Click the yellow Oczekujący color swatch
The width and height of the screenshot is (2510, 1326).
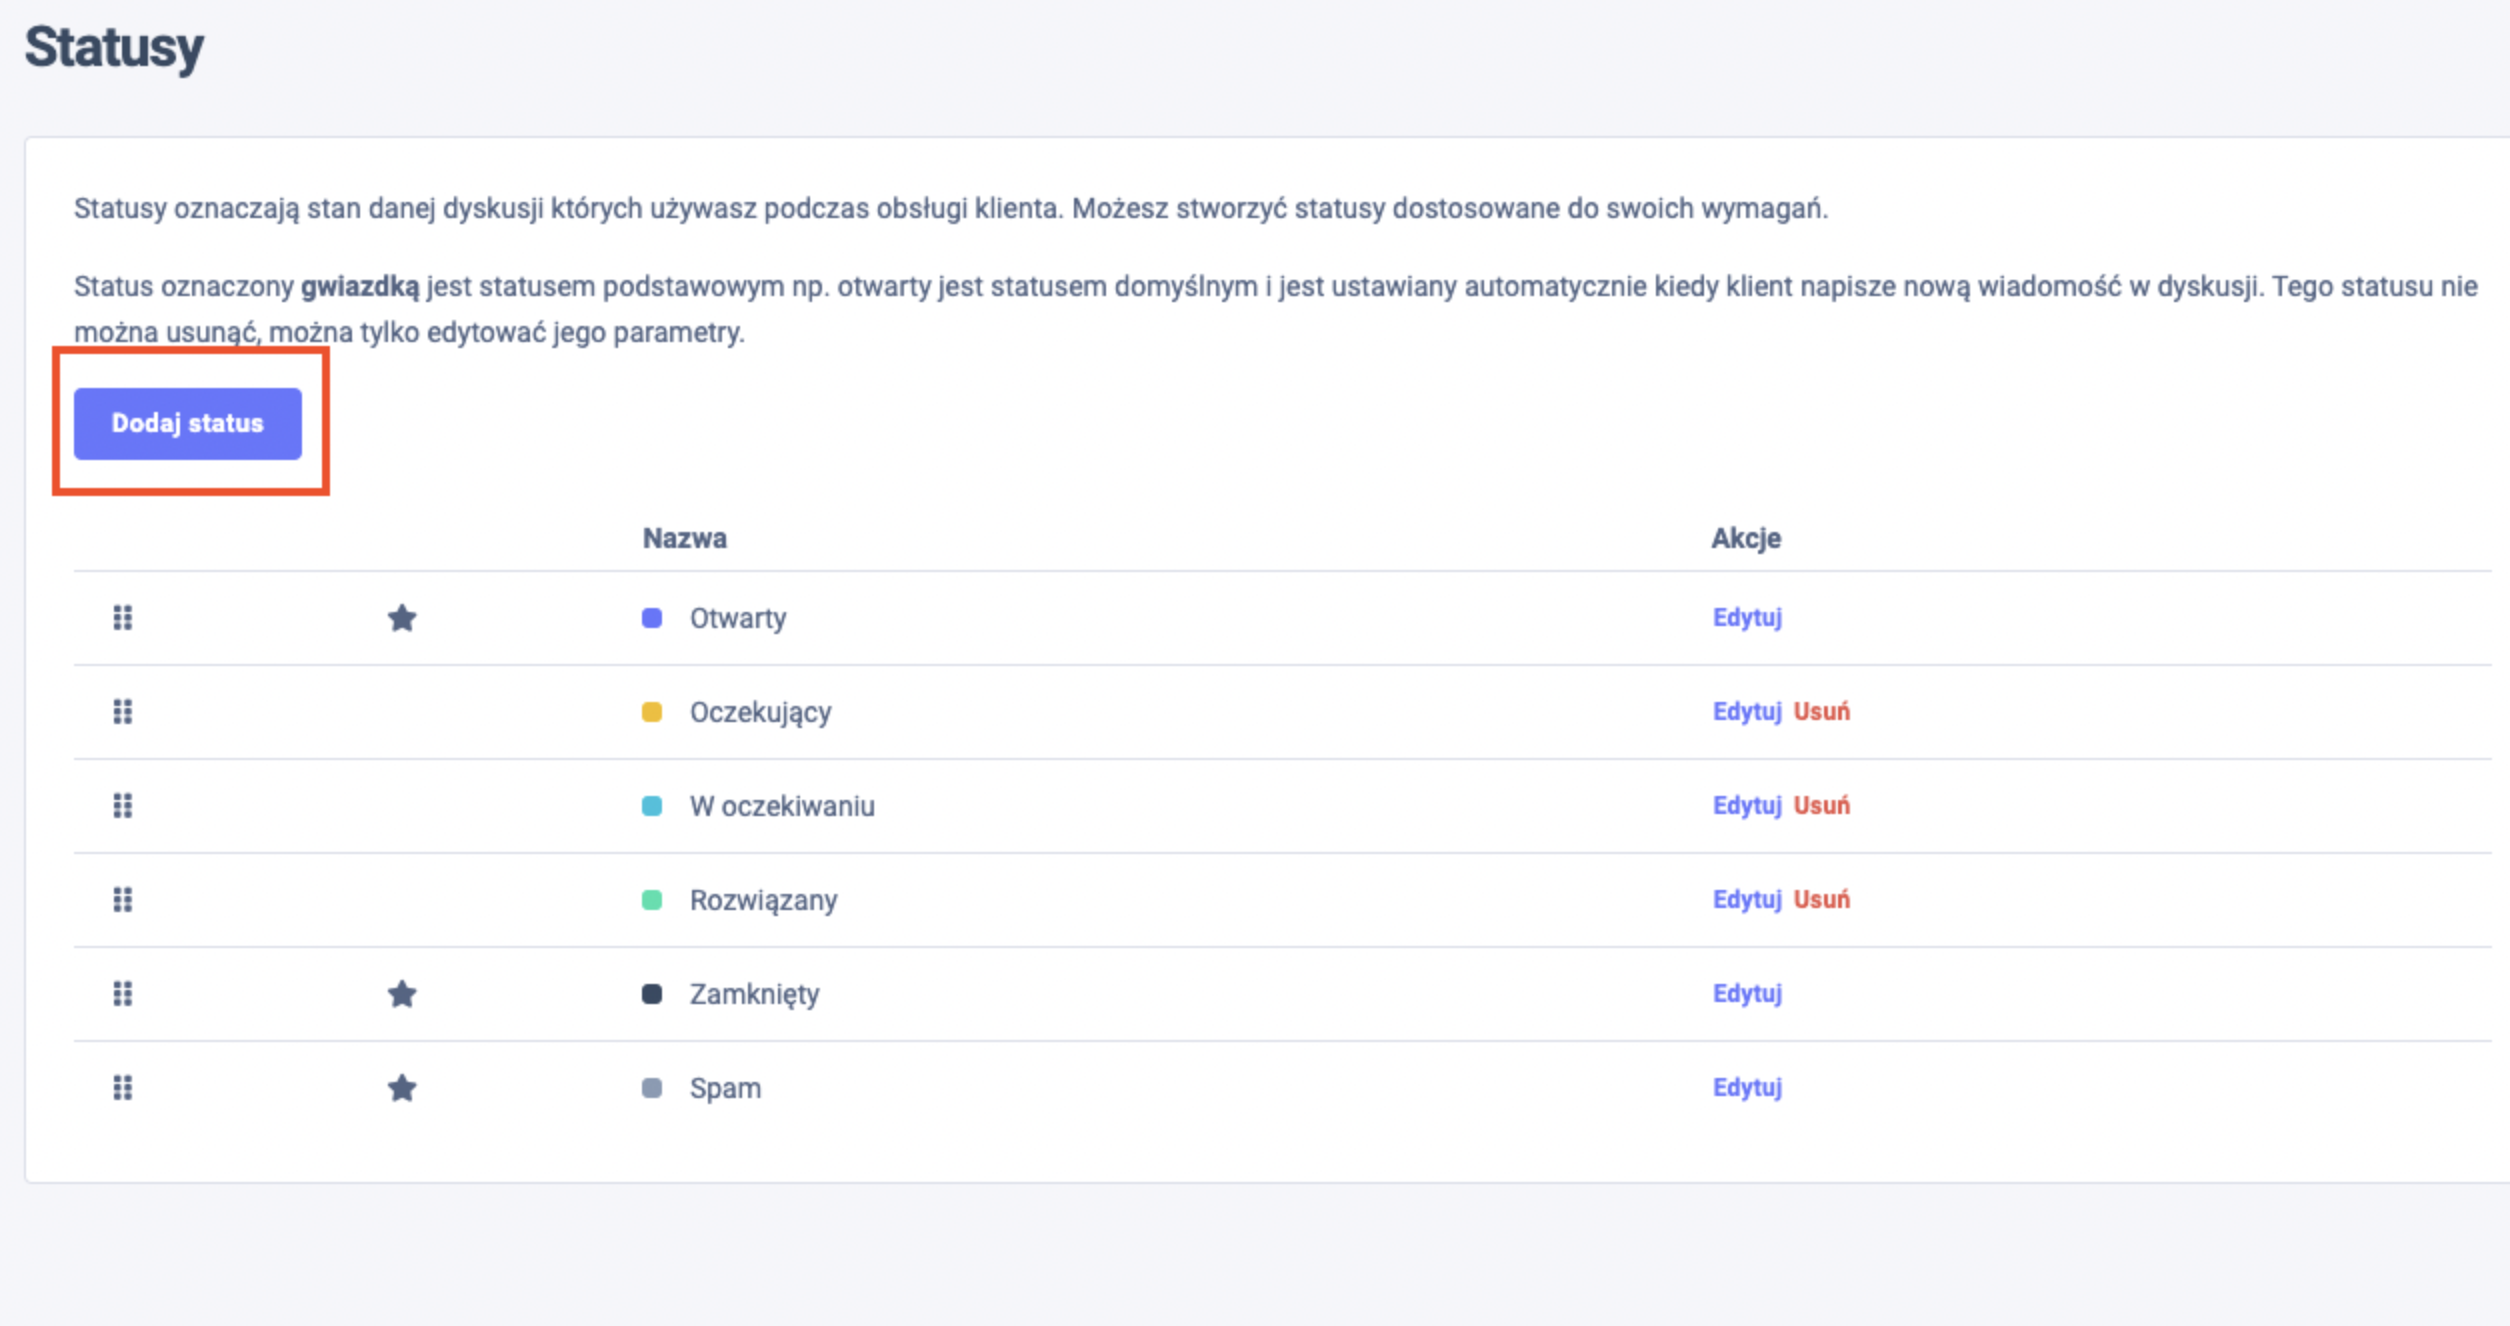[x=652, y=712]
